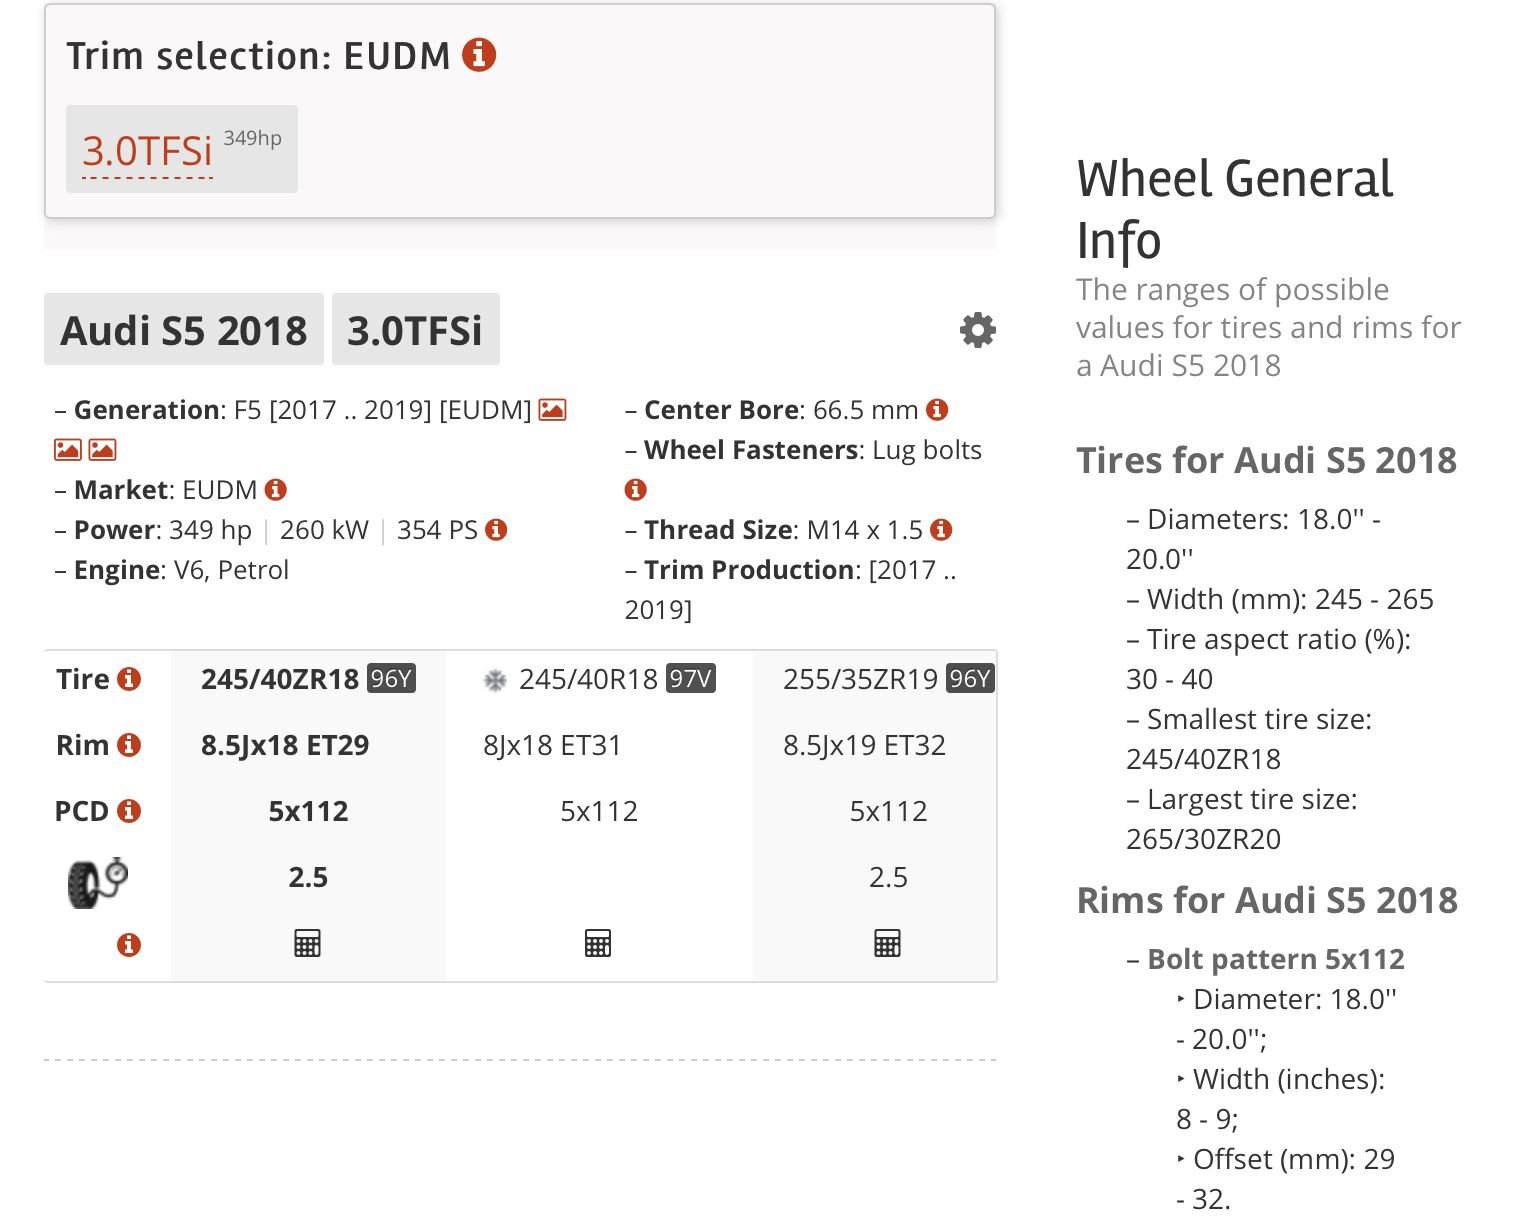The height and width of the screenshot is (1226, 1536).
Task: Open the Thread Size info tooltip
Action: coord(941,530)
